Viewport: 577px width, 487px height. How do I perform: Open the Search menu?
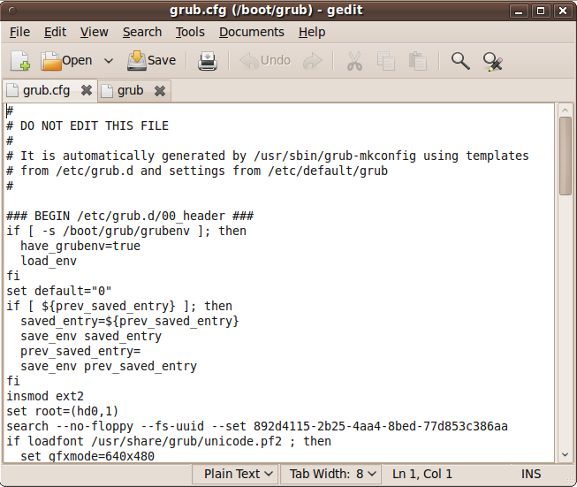point(142,32)
